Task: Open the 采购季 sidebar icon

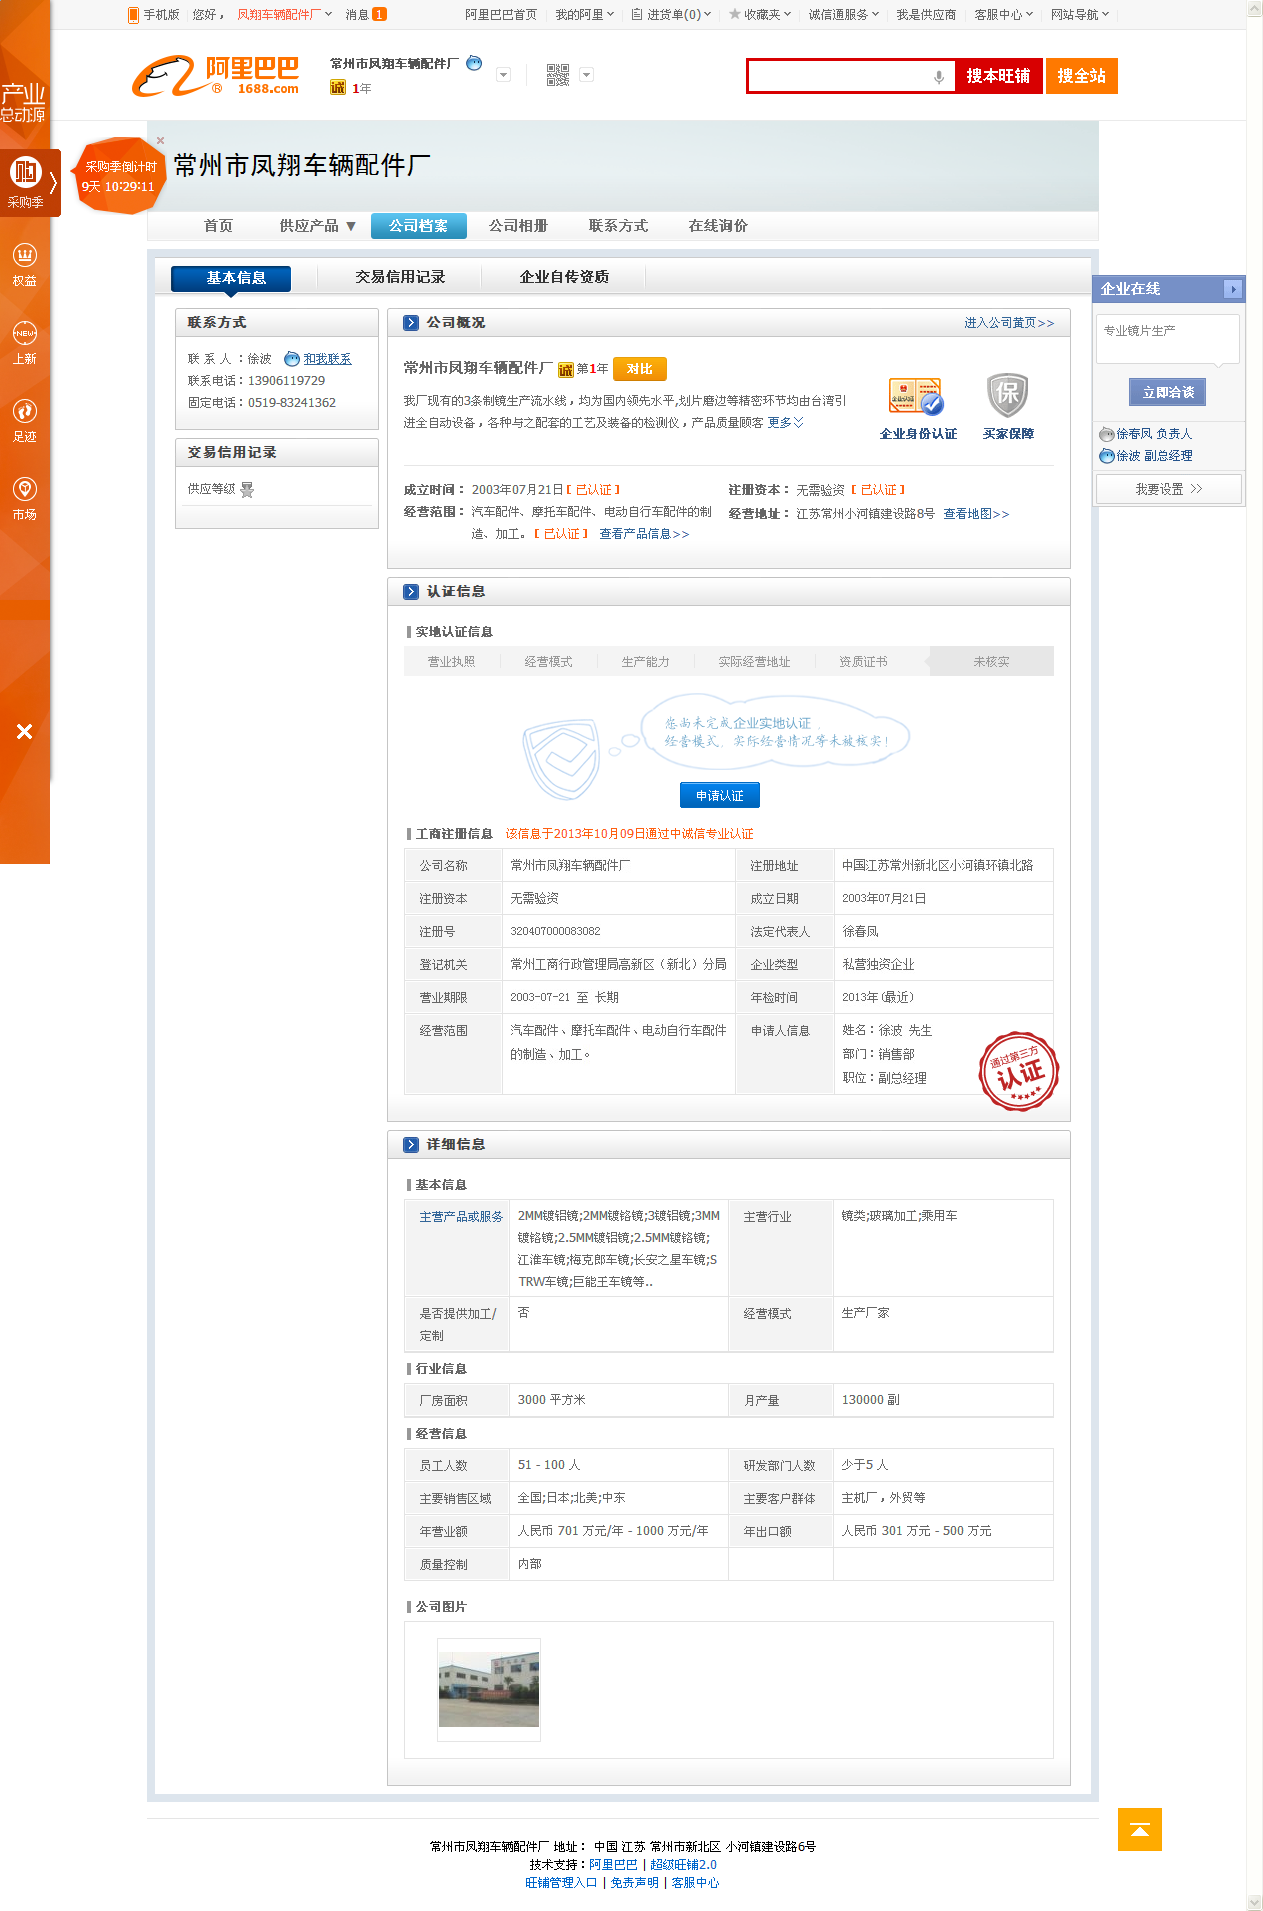Action: pyautogui.click(x=25, y=181)
